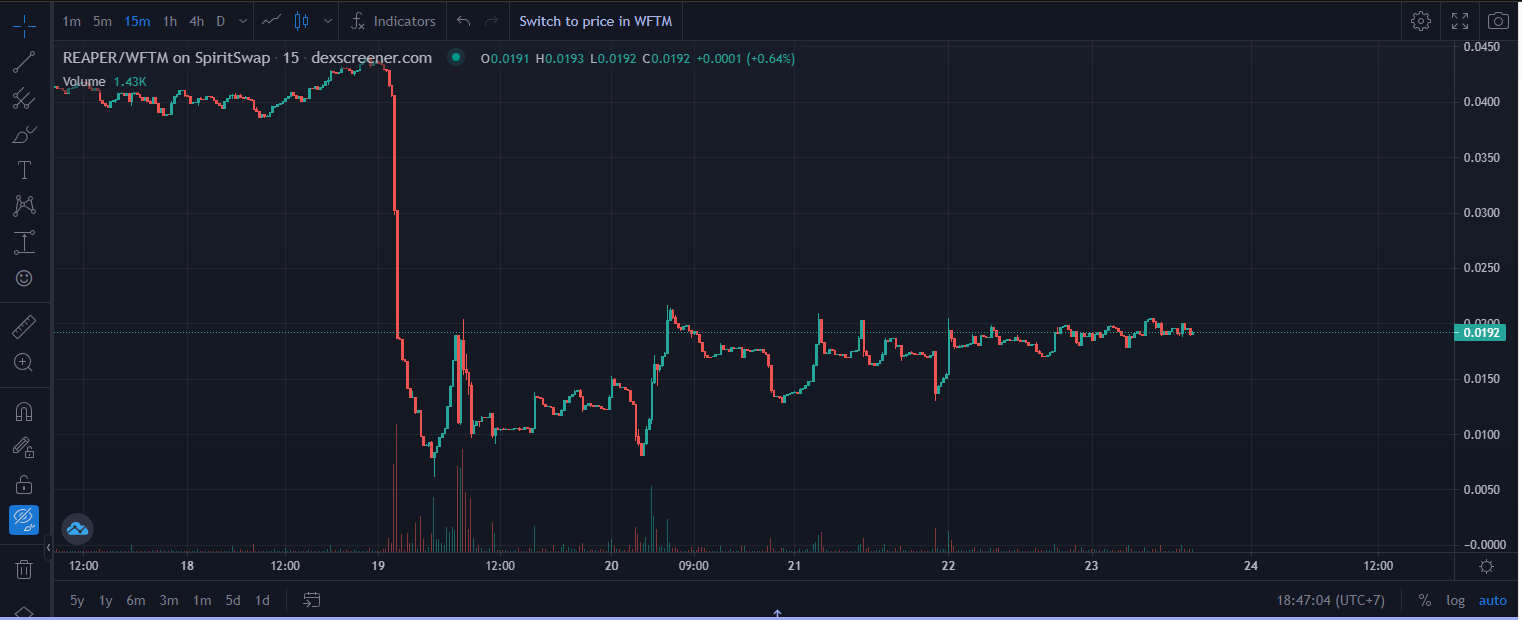The height and width of the screenshot is (620, 1522).
Task: Toggle magnet mode for drawings
Action: tap(24, 412)
